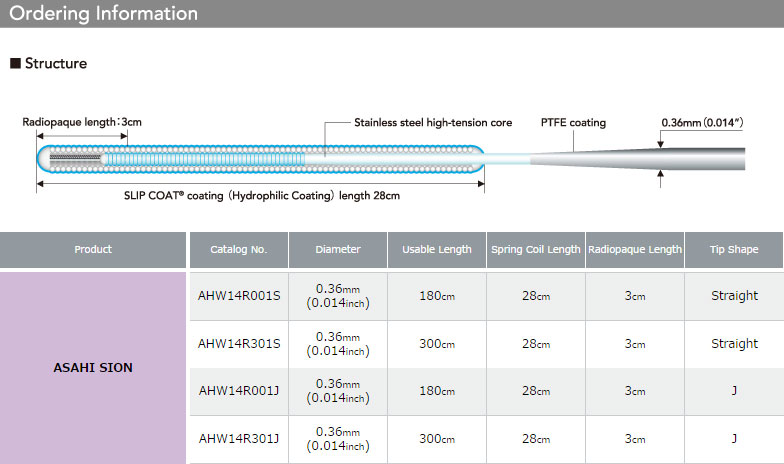The height and width of the screenshot is (464, 784).
Task: Click the Usable Length column header
Action: [436, 250]
